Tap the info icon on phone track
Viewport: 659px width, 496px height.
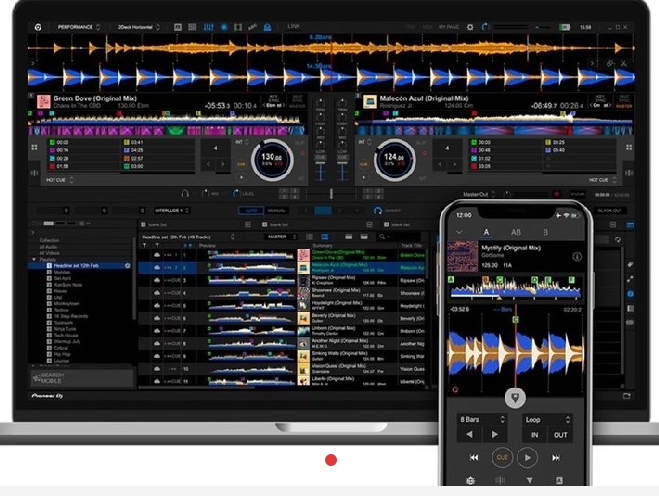click(x=577, y=256)
